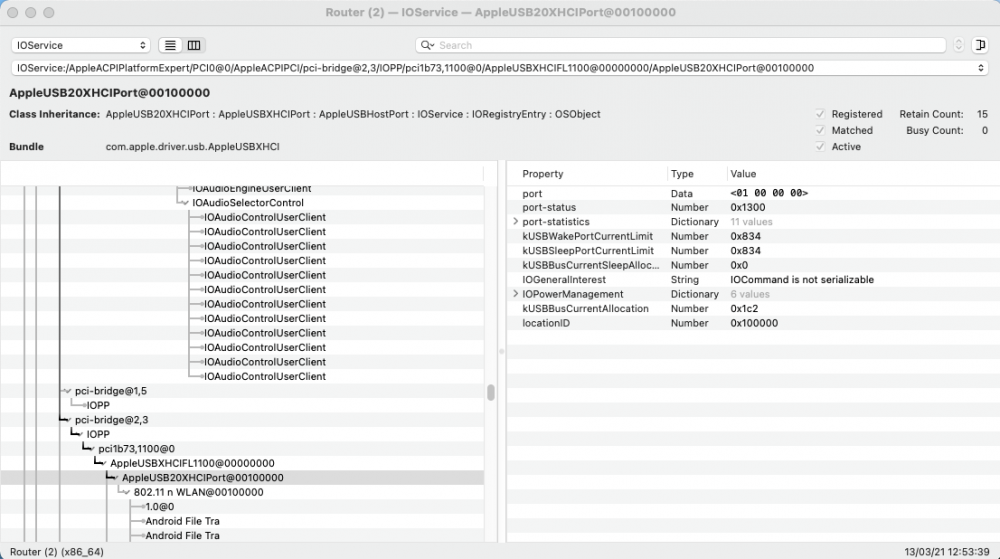Click the com.apple.driver.usb.AppleUSBXHCI bundle name

pos(193,147)
